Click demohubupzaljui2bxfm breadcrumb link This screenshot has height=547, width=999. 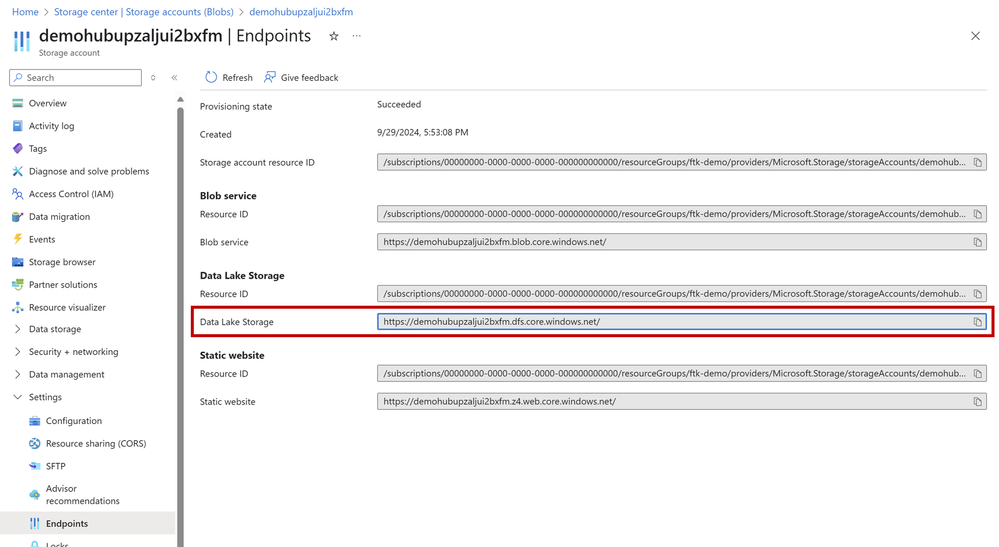[301, 12]
